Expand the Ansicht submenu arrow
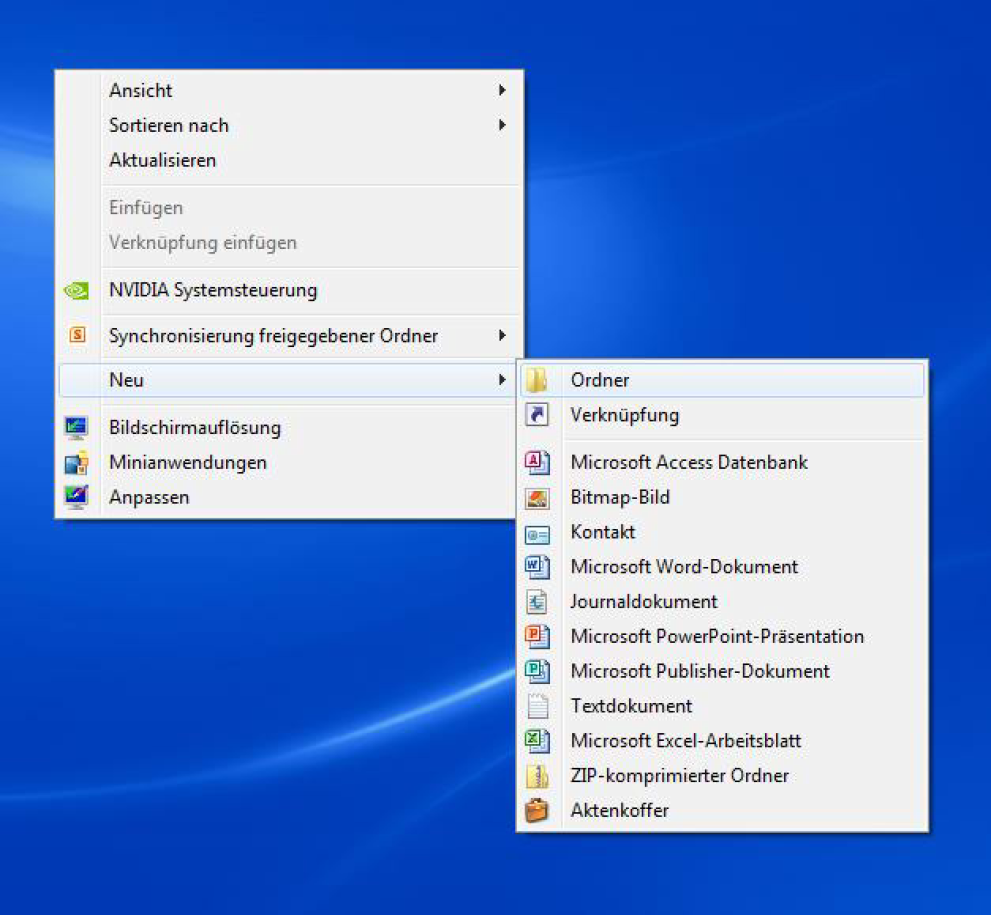Image resolution: width=991 pixels, height=915 pixels. coord(502,91)
